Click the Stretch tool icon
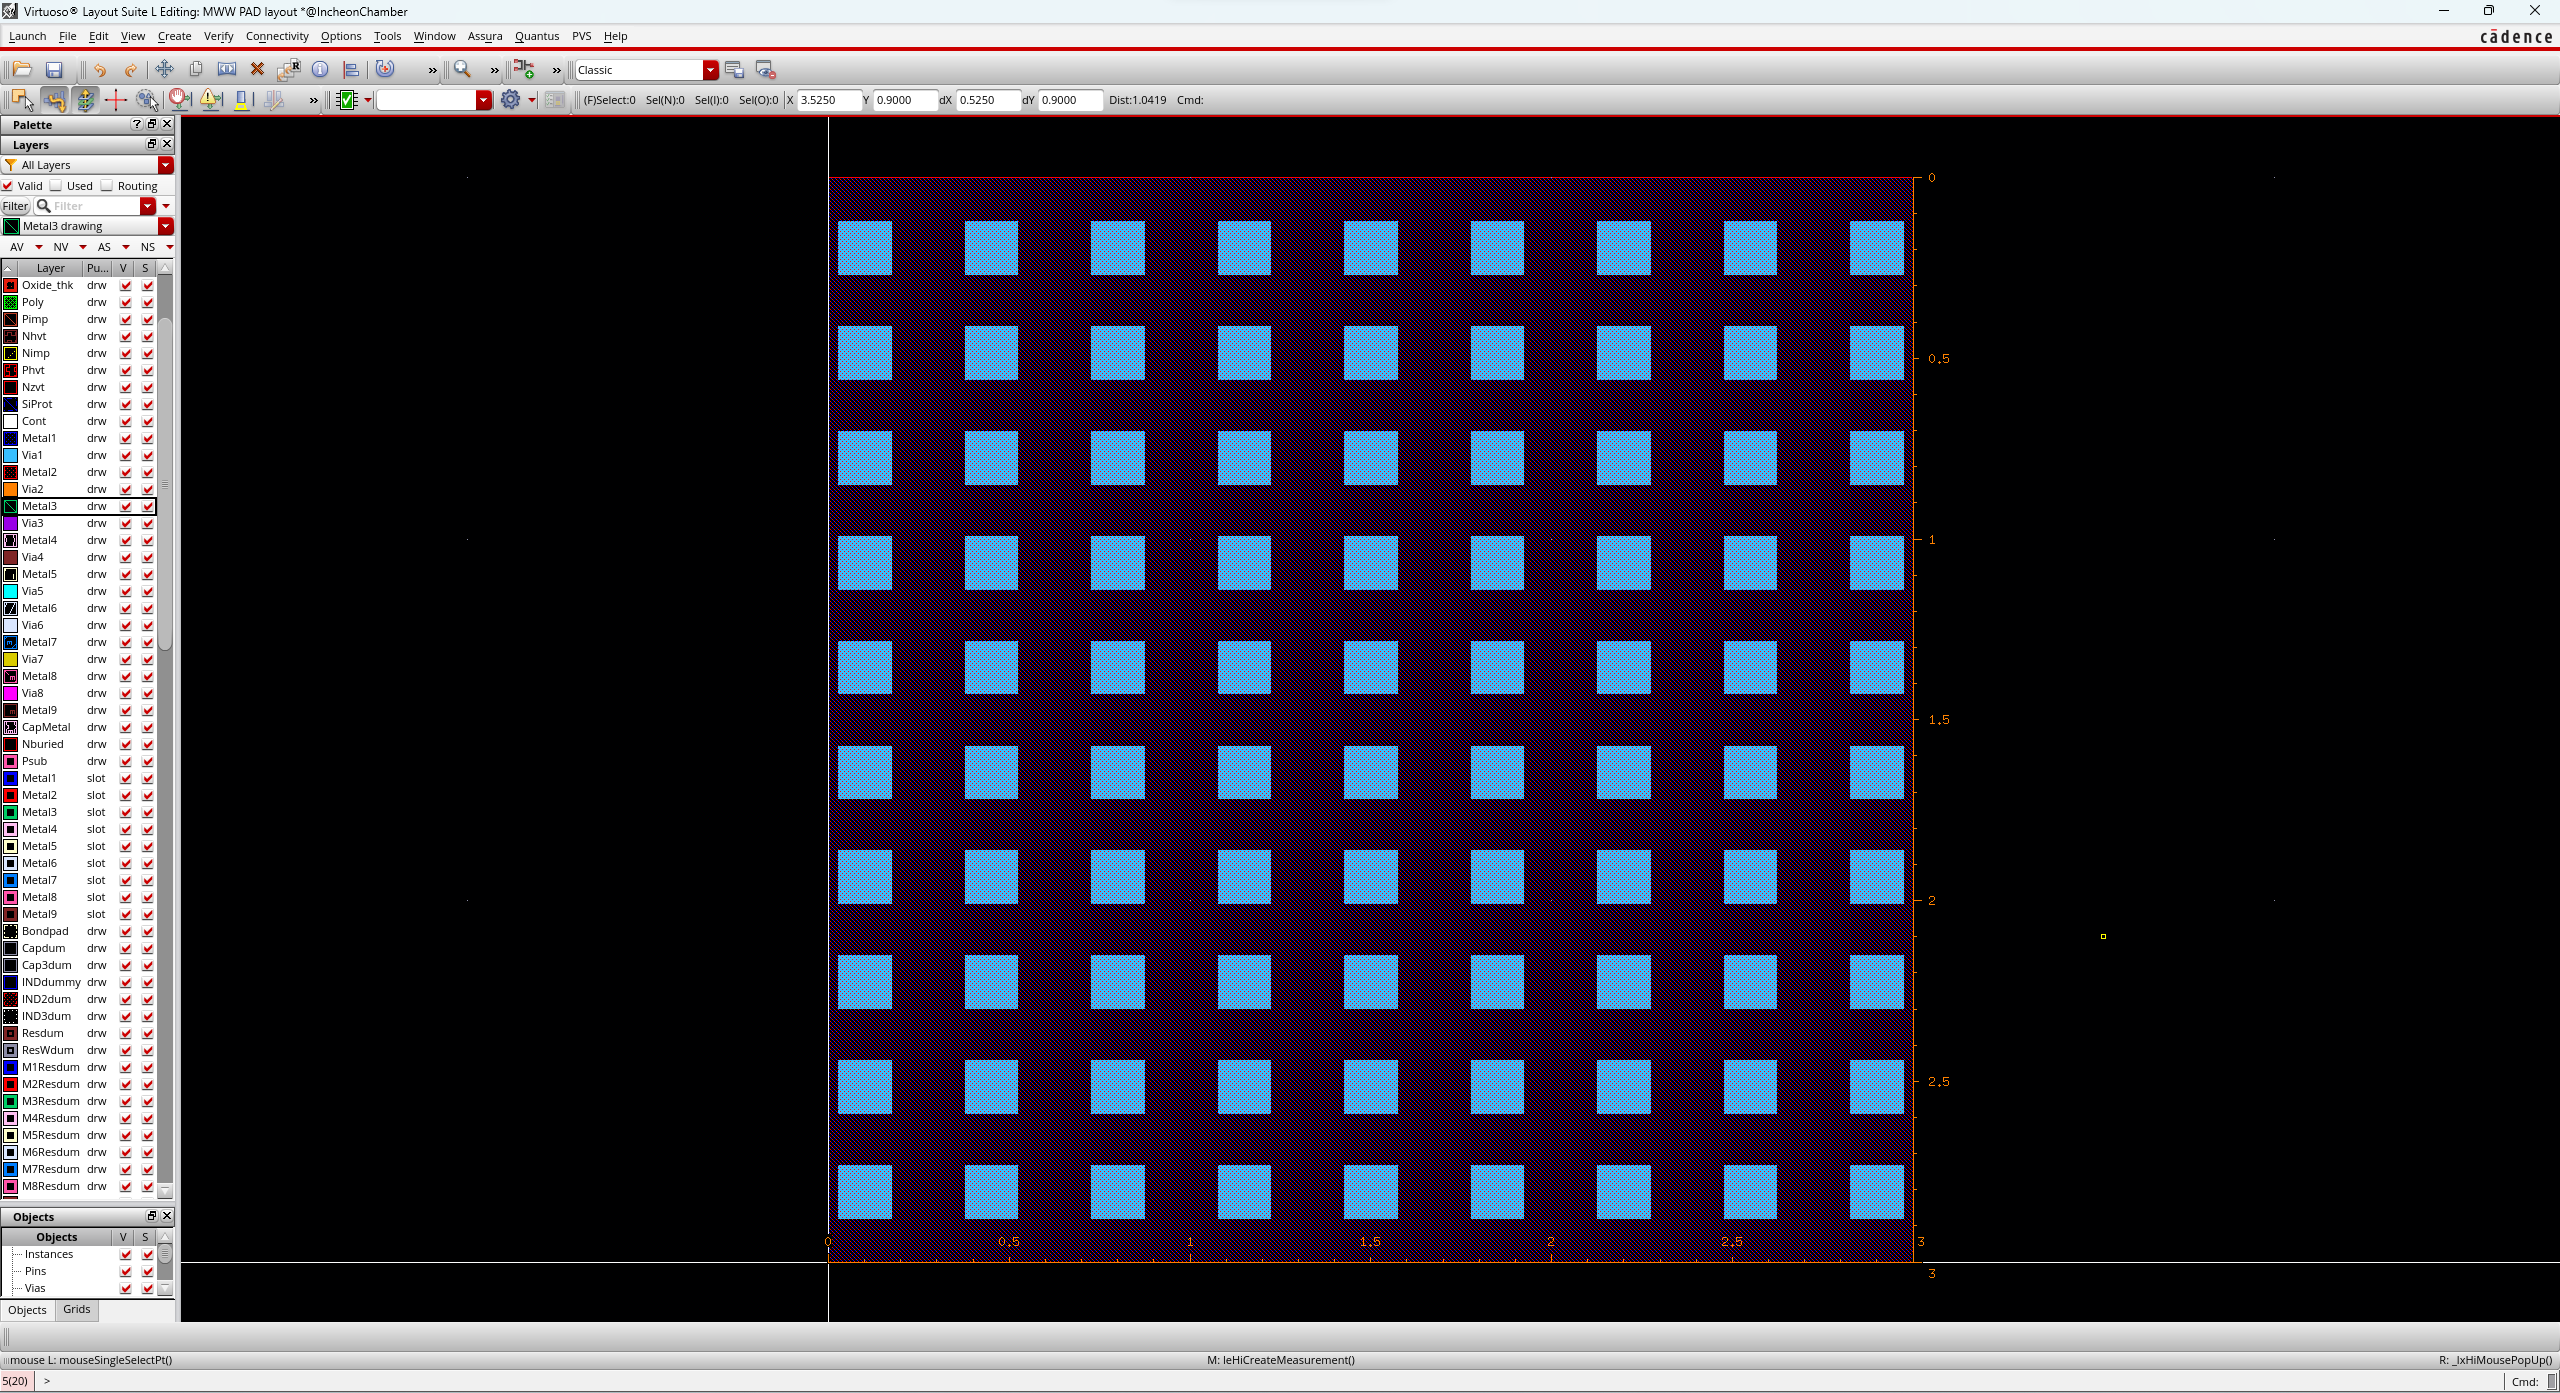Viewport: 2560px width, 1393px height. pos(227,70)
